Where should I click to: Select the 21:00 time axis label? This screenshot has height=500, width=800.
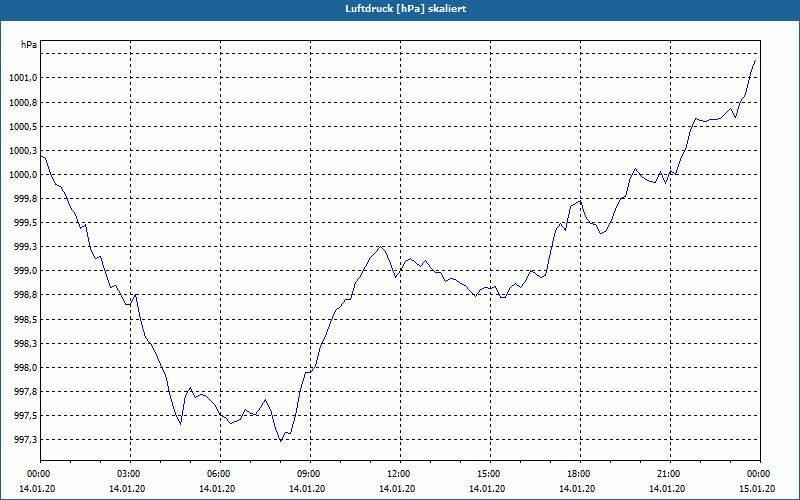(670, 474)
